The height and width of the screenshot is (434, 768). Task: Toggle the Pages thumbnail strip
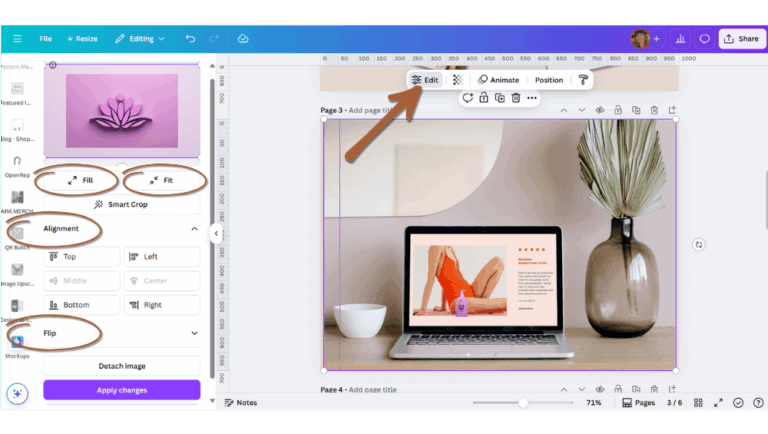tap(638, 403)
